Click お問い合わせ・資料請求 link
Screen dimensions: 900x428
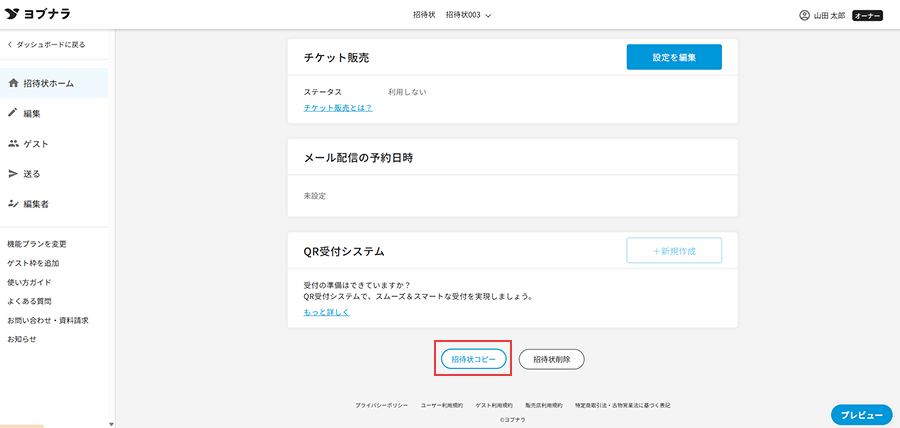coord(48,320)
